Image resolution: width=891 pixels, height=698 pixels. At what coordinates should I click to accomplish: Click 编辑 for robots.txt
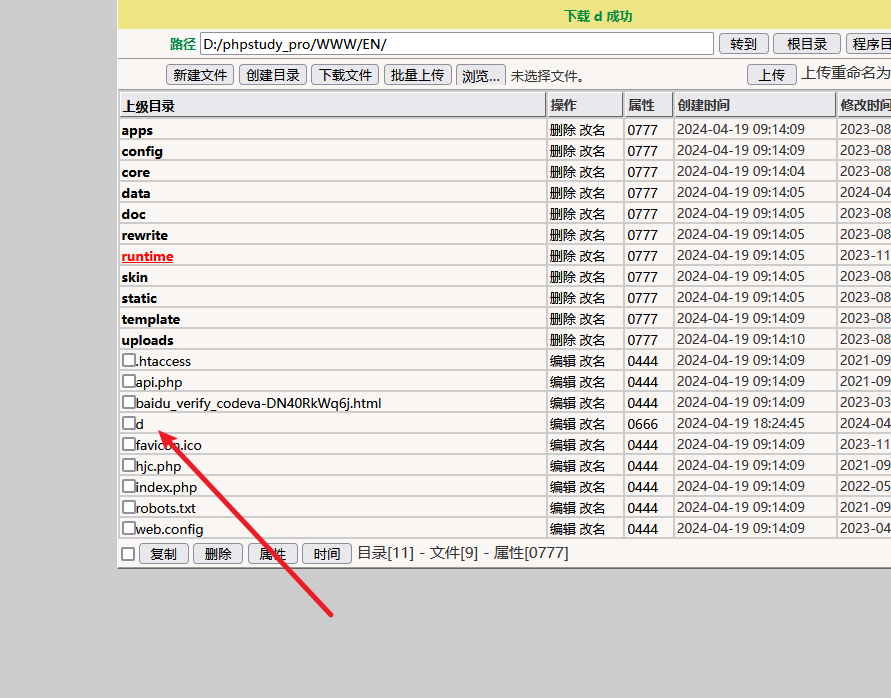[562, 508]
